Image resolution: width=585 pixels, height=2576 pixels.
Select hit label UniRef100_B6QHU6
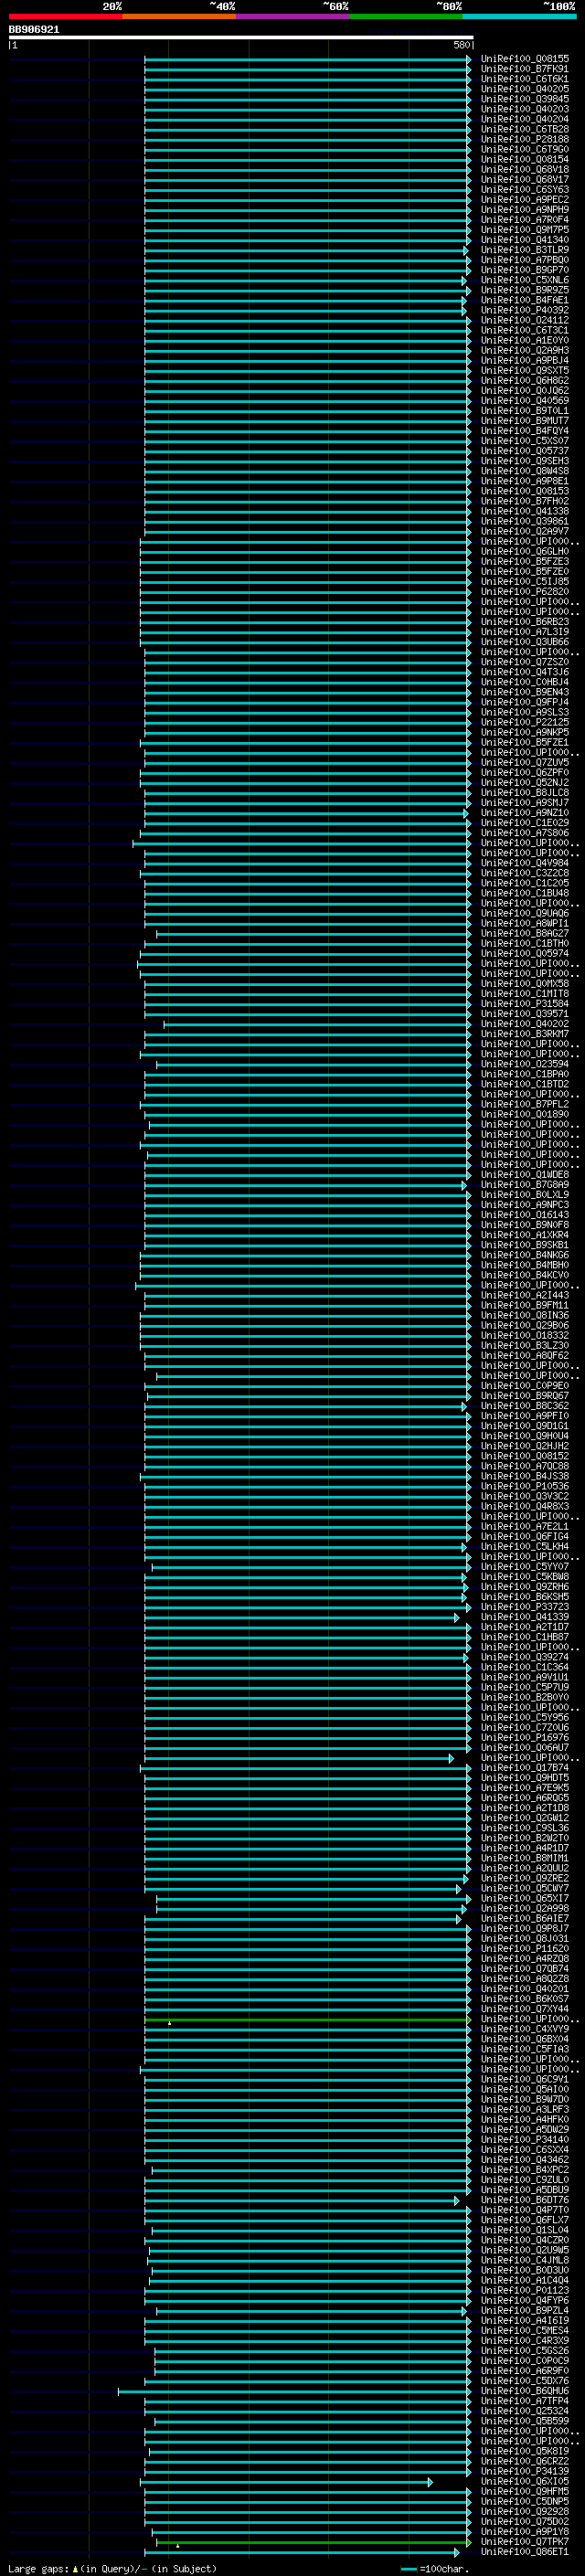[524, 2391]
